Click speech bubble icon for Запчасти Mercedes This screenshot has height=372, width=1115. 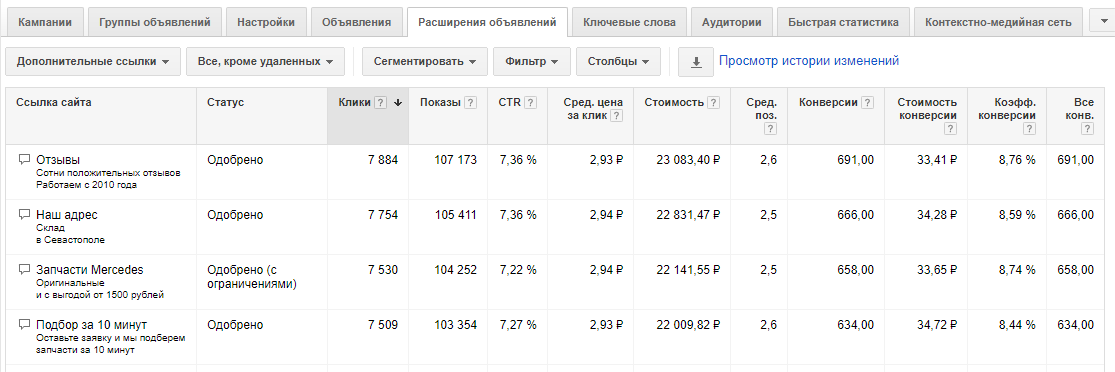[x=23, y=270]
